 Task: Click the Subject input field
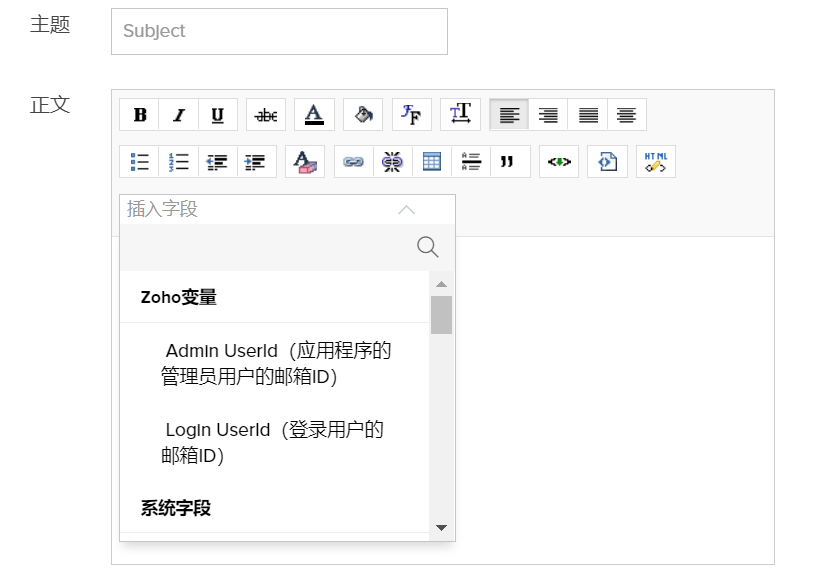[x=279, y=31]
